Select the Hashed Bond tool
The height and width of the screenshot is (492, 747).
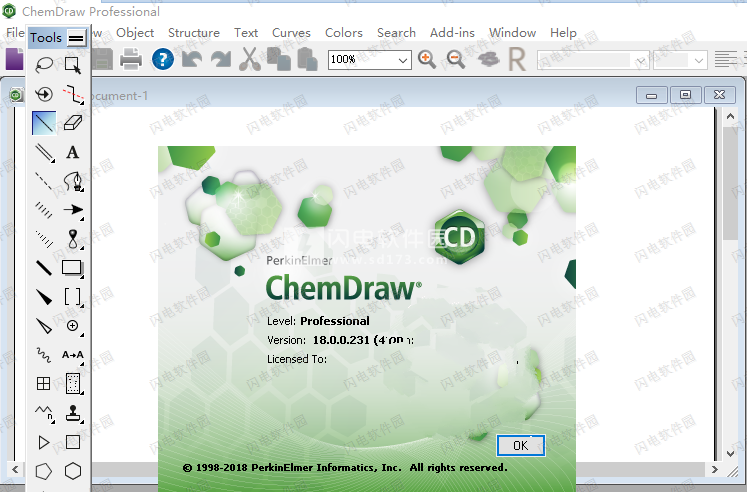(x=44, y=210)
